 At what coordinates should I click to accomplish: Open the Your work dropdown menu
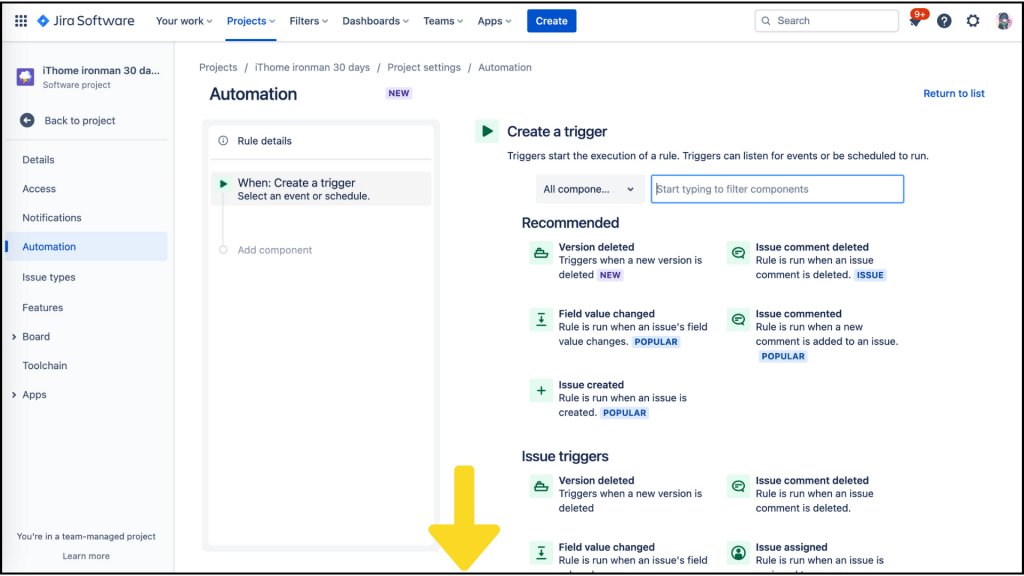[184, 21]
